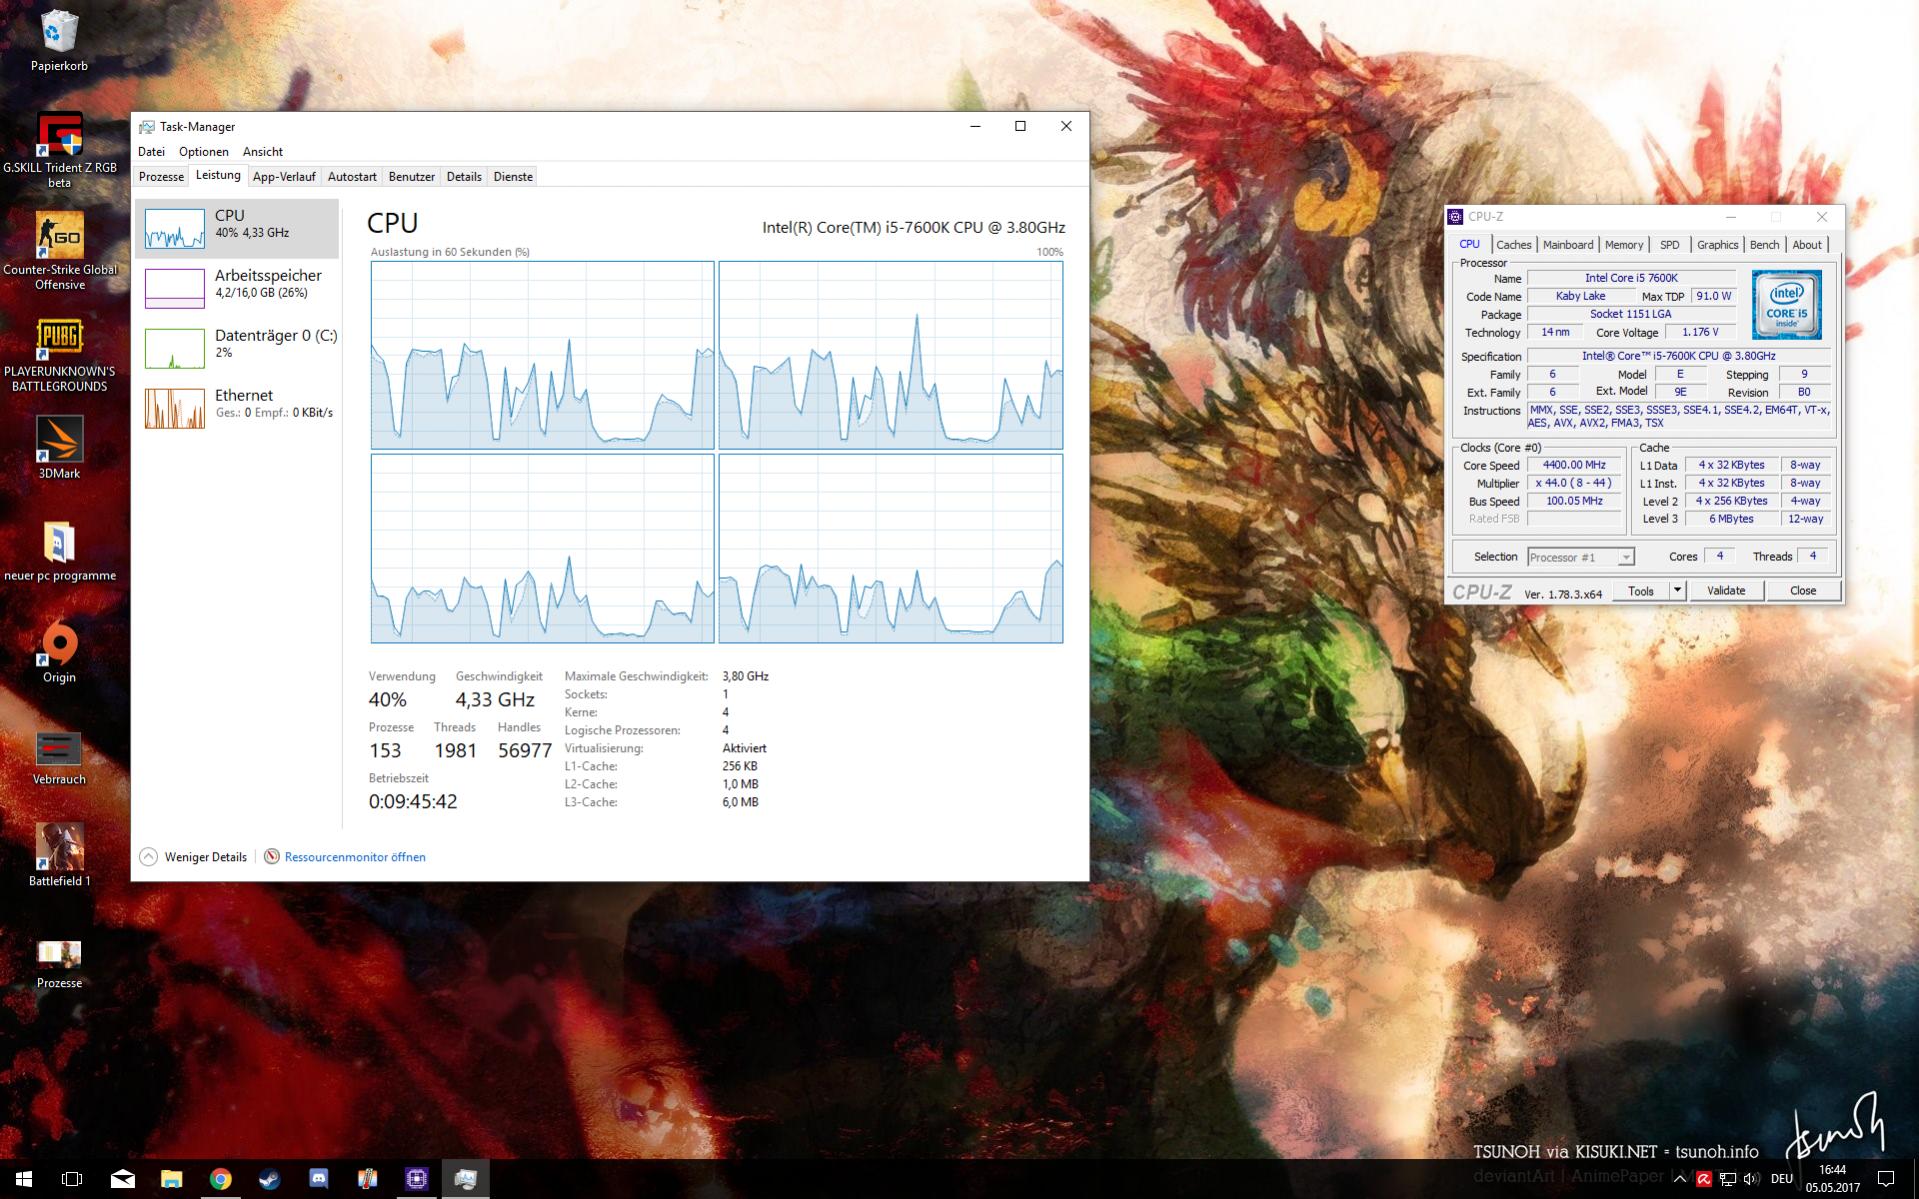Open the Optionen menu in Task-Manager
1919x1199 pixels.
[204, 152]
